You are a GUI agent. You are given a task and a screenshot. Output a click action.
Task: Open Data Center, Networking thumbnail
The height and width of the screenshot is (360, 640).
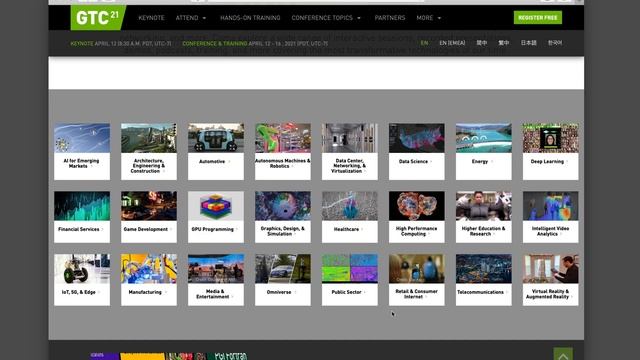coord(350,138)
